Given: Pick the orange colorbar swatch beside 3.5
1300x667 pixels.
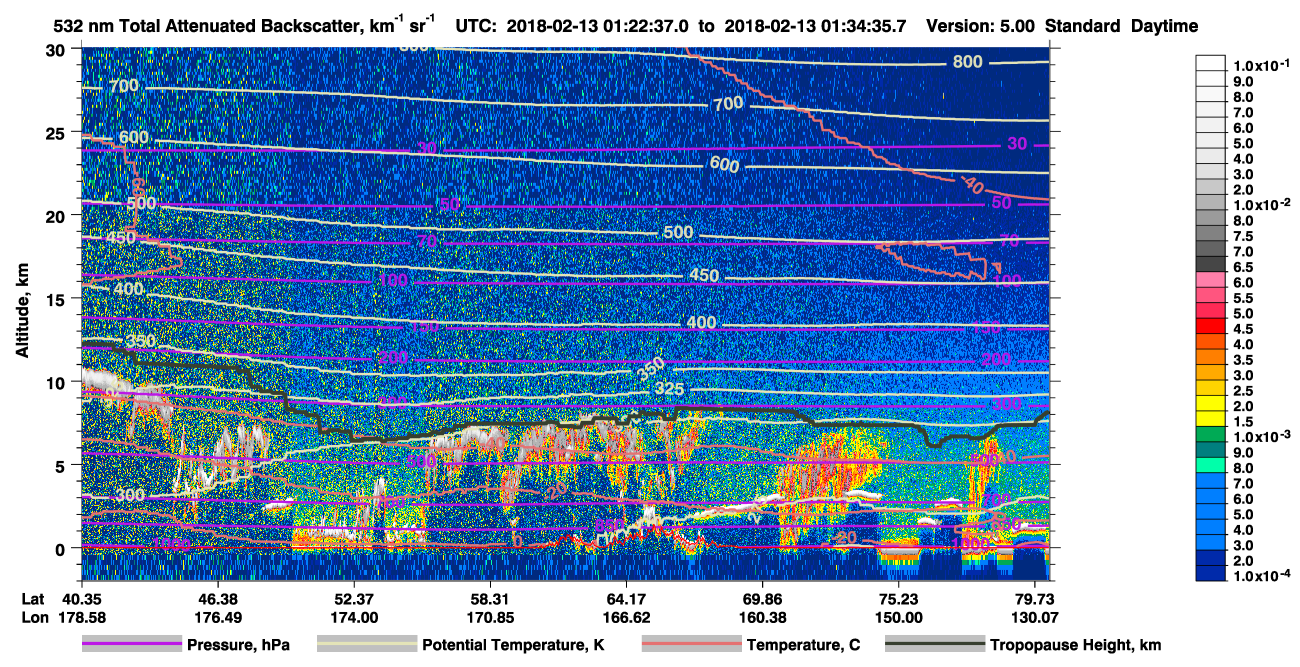Looking at the screenshot, I should coord(1211,358).
